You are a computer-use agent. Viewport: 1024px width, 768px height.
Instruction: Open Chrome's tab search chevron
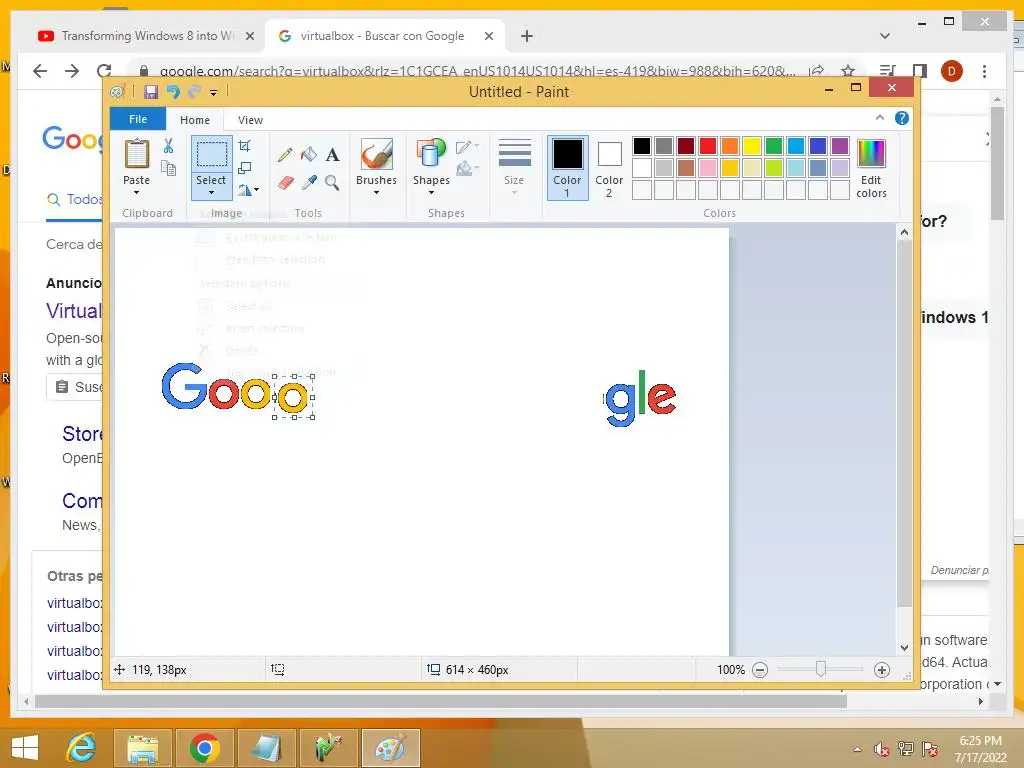coord(885,36)
